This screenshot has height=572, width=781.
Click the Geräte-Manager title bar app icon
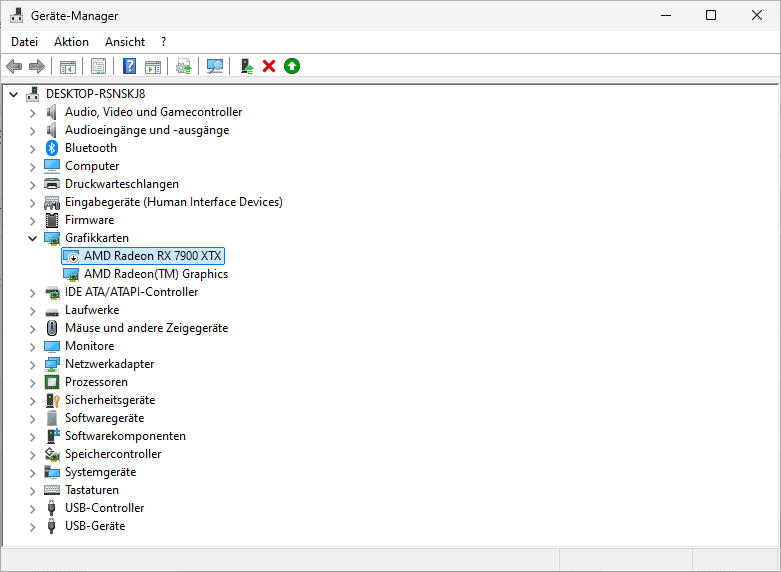tap(16, 15)
